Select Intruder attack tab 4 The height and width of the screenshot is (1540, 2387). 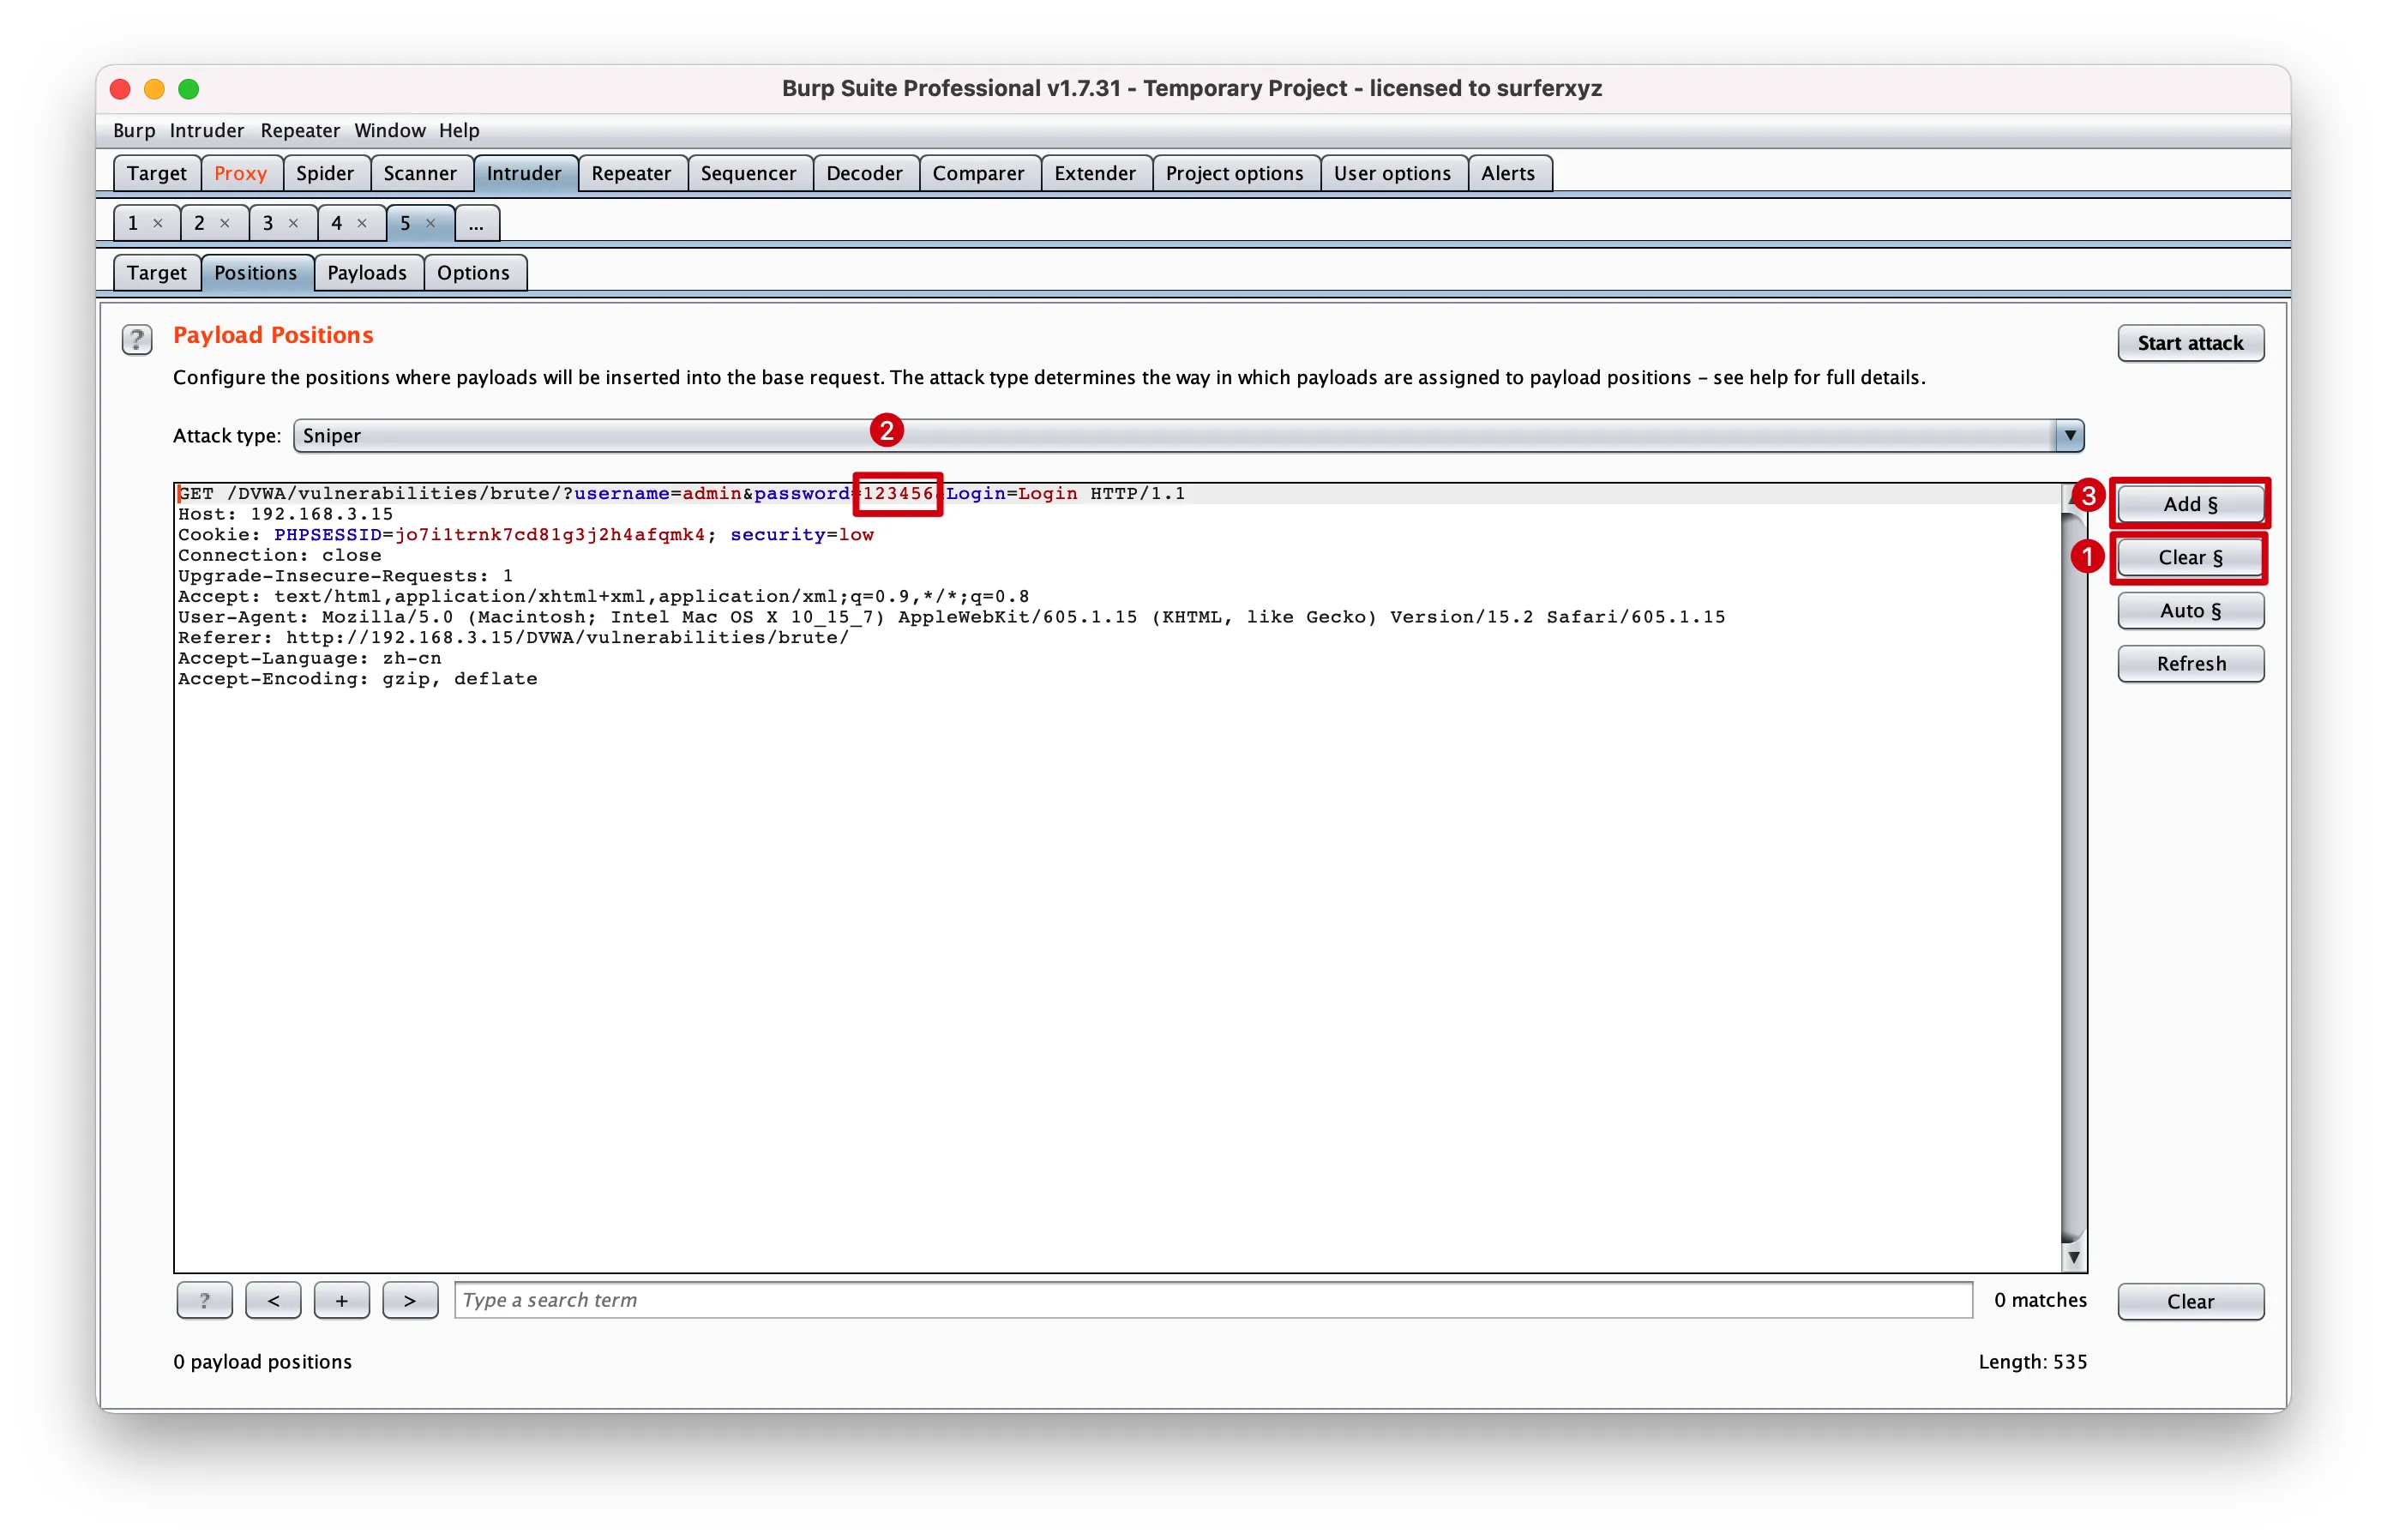click(x=337, y=224)
